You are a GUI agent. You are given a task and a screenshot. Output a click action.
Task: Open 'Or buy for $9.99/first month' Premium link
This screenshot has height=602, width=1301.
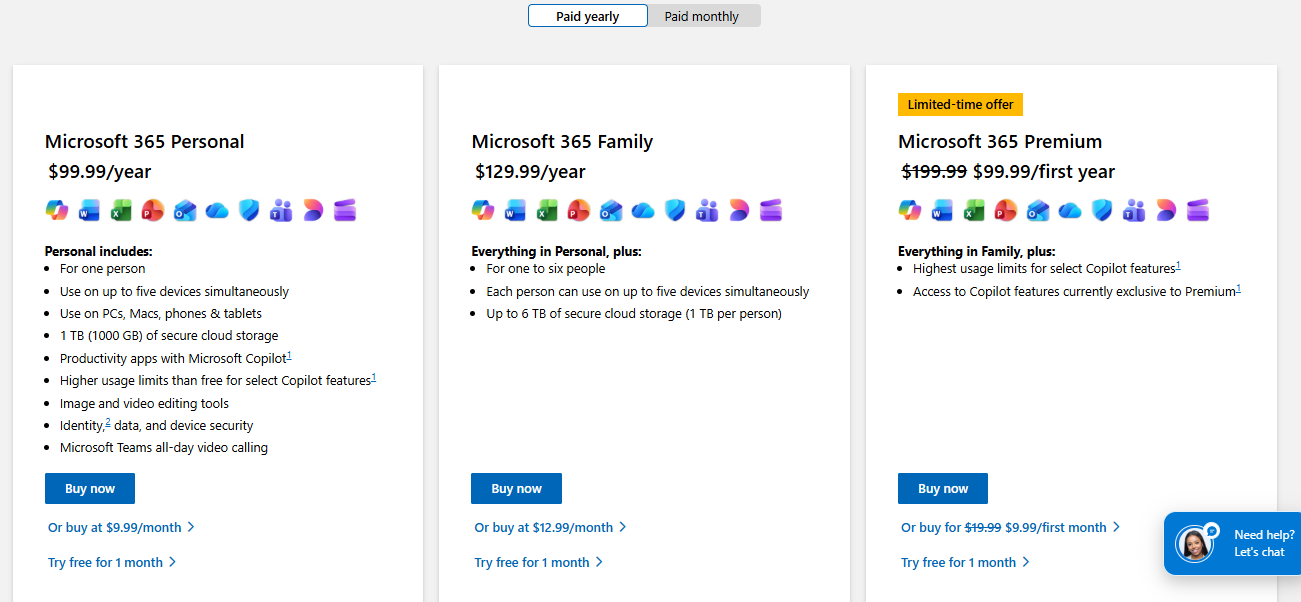click(x=1010, y=527)
